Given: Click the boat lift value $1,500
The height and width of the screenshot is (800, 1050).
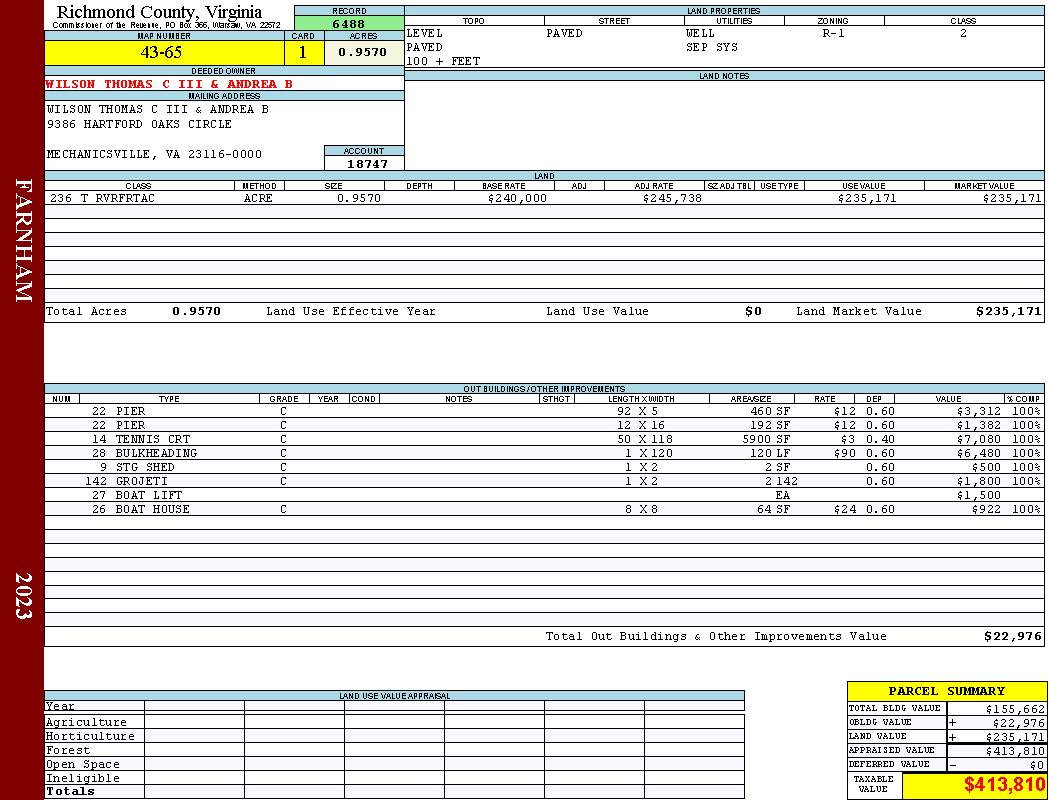Looking at the screenshot, I should [978, 495].
